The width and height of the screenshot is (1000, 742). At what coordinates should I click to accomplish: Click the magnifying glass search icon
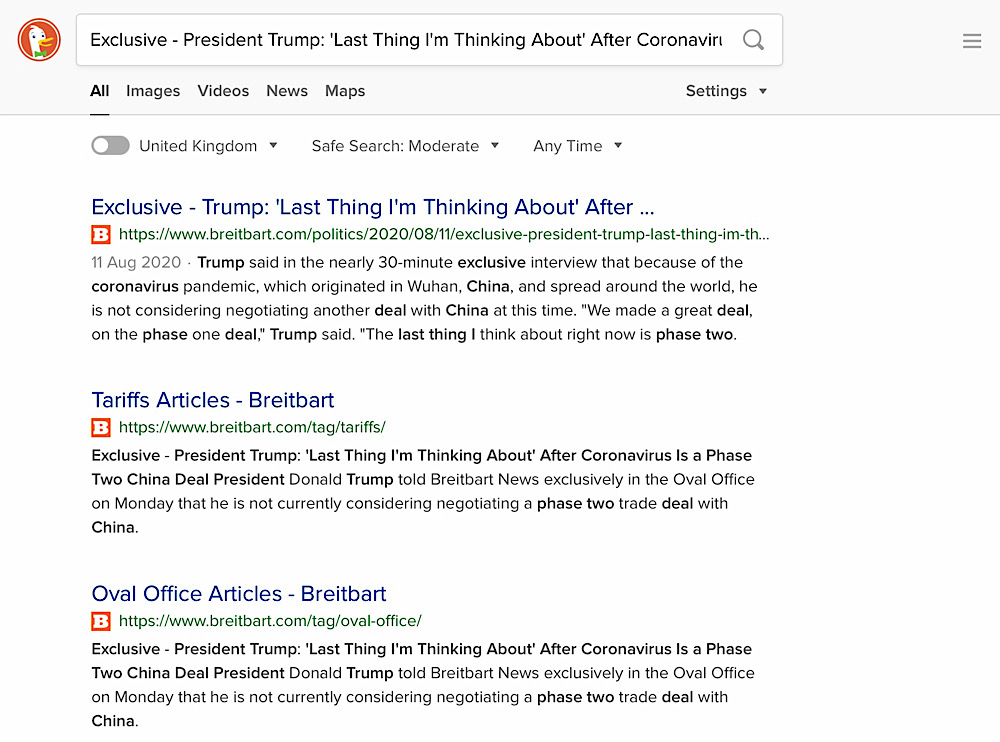(753, 40)
